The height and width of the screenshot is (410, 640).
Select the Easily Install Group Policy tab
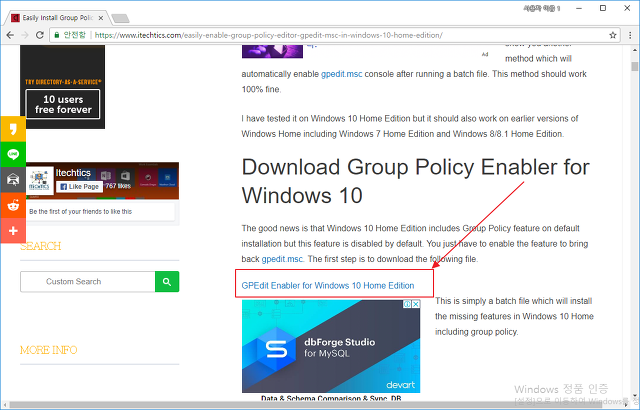coord(57,18)
